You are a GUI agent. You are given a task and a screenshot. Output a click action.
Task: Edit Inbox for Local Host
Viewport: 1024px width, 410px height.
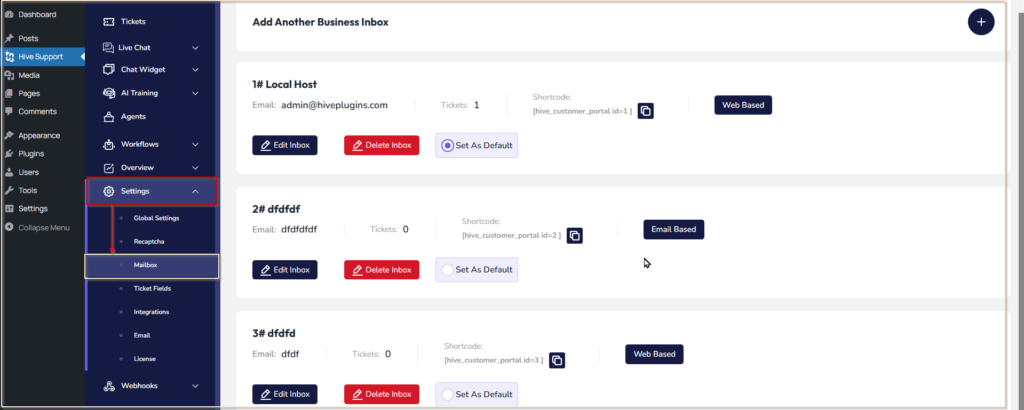(x=285, y=146)
